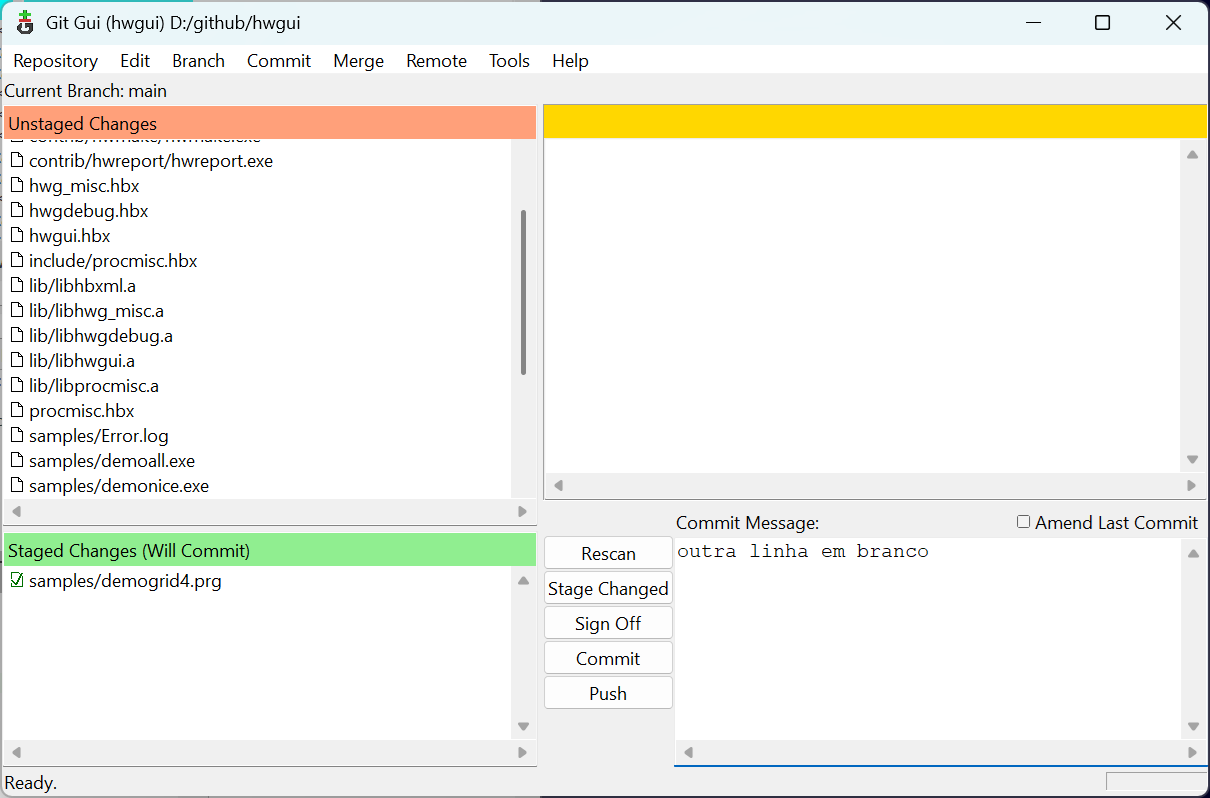Click the file icon beside include/procmisc.hbx
The width and height of the screenshot is (1210, 798).
coord(17,261)
